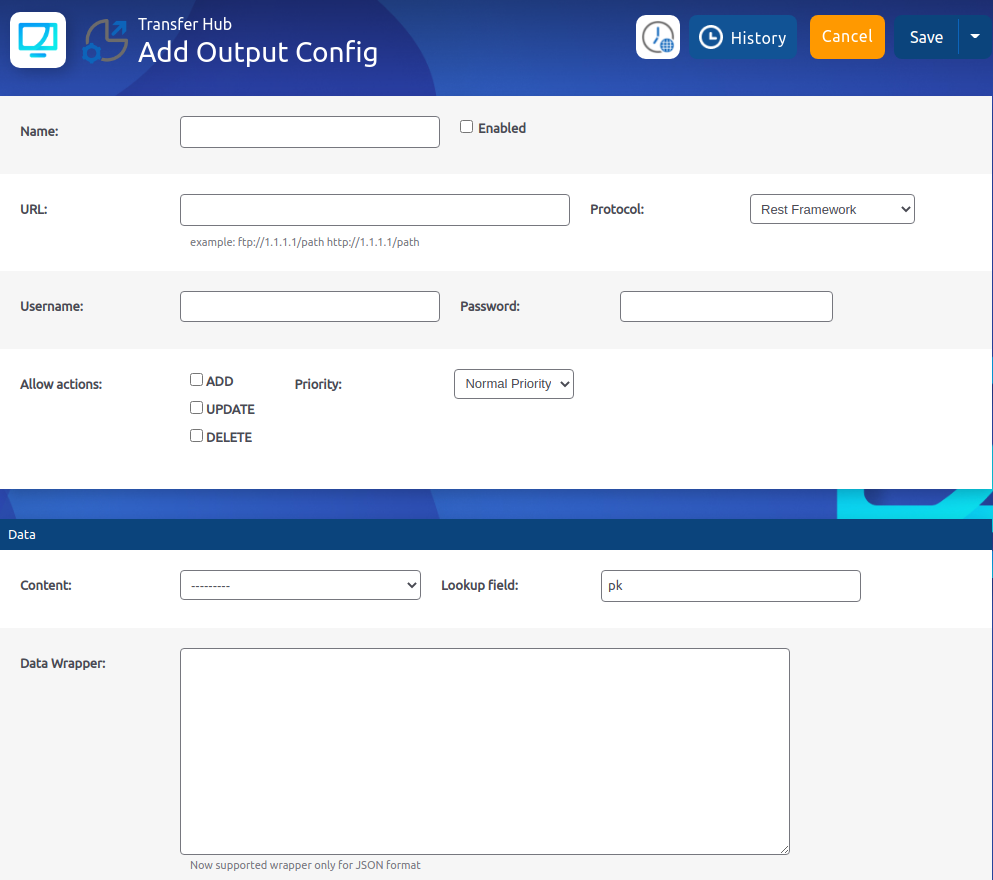Click the Save button
This screenshot has height=880, width=993.
pos(925,37)
